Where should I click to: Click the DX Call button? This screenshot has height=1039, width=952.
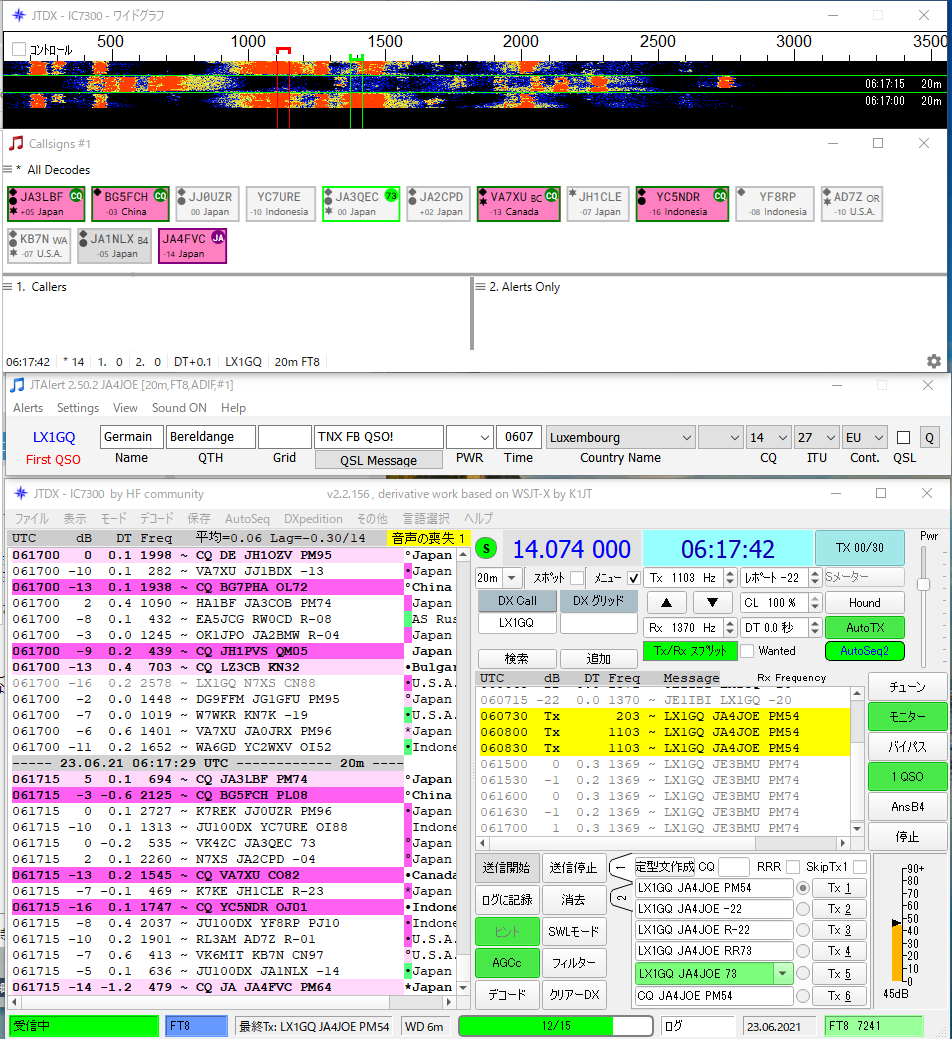pos(517,601)
